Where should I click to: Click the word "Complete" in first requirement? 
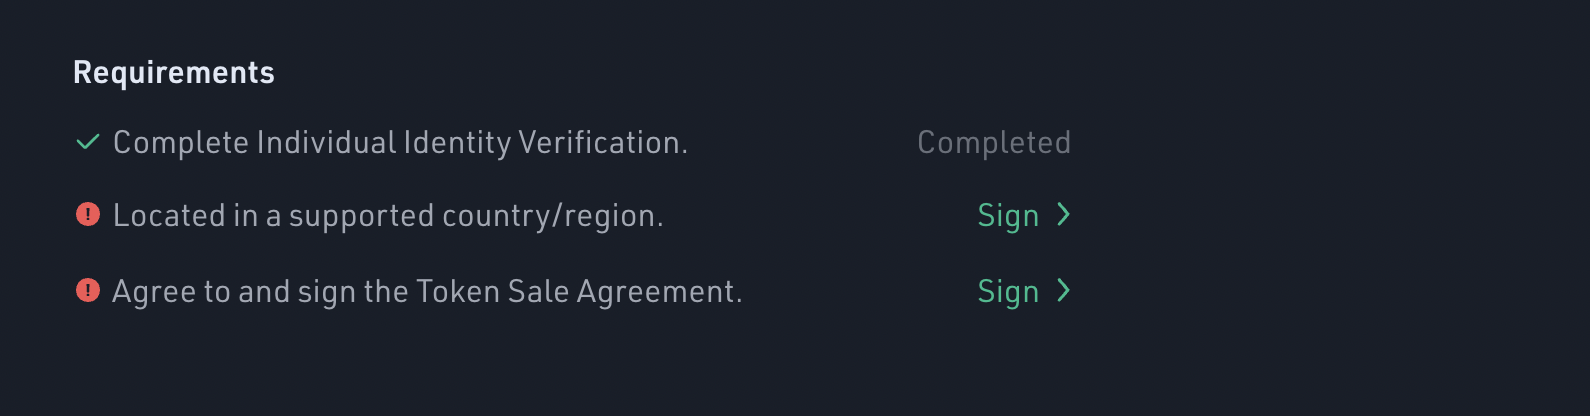click(x=181, y=143)
